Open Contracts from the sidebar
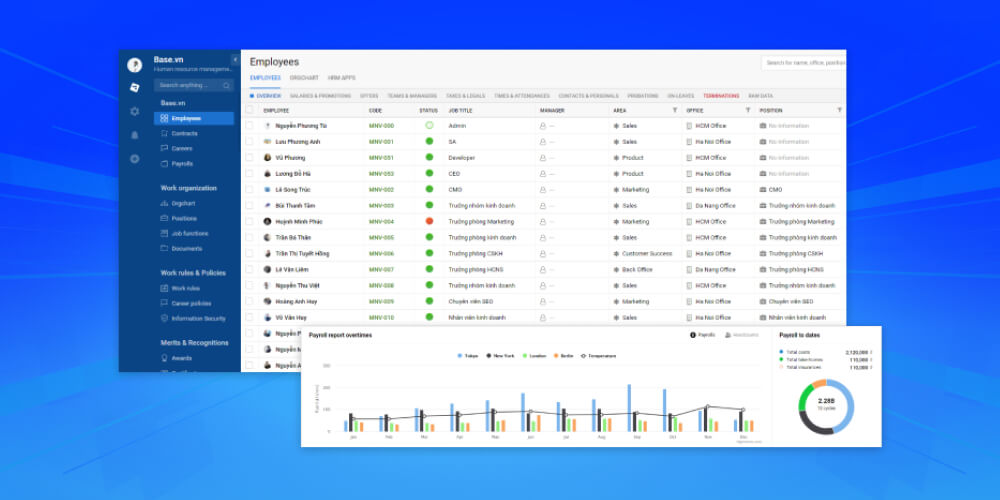 click(x=184, y=133)
